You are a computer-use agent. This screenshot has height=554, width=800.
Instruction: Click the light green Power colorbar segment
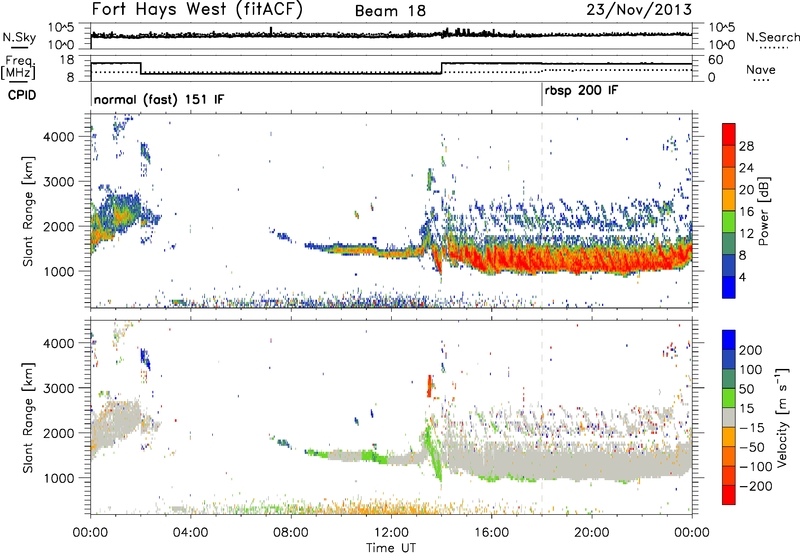pos(729,221)
